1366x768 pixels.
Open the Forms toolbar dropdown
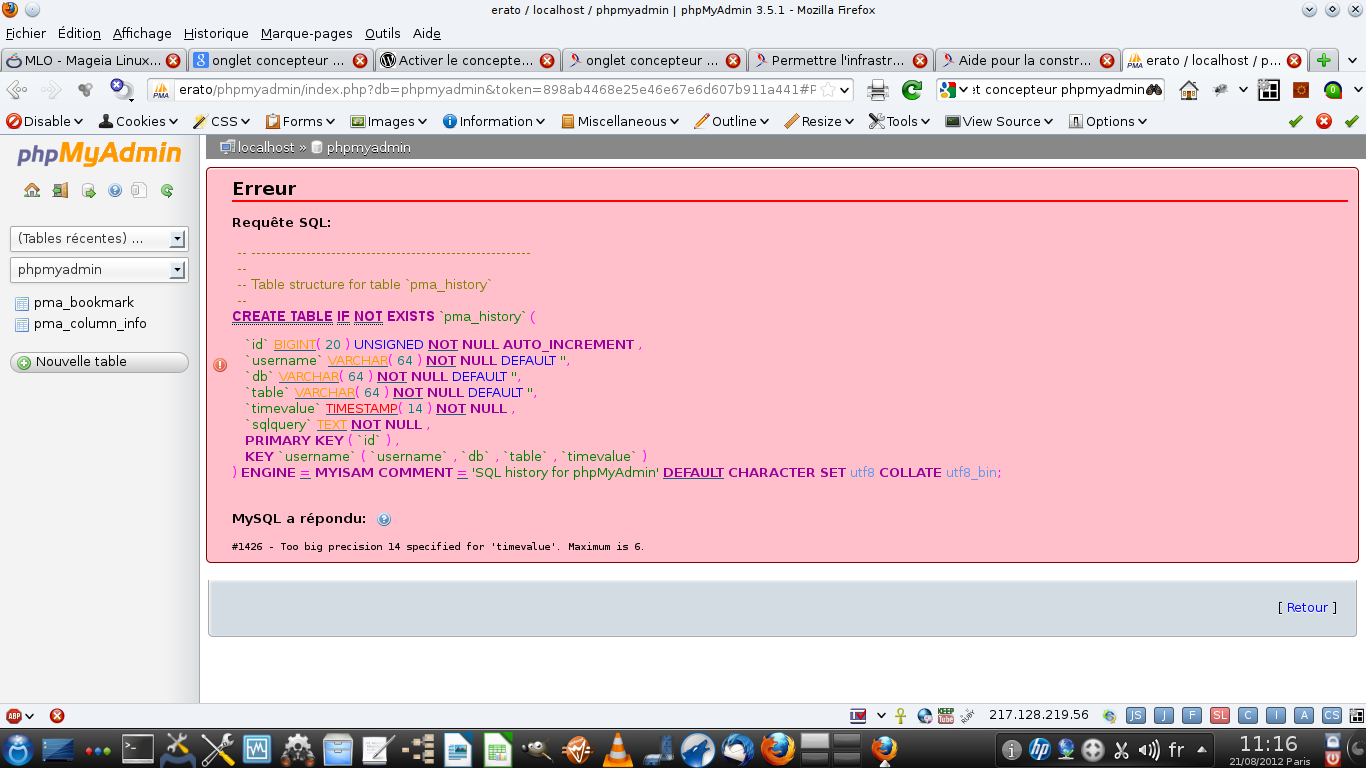click(x=301, y=121)
